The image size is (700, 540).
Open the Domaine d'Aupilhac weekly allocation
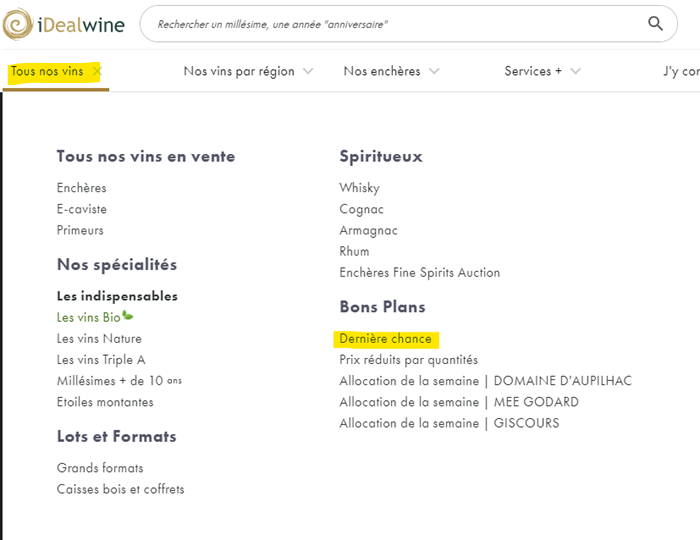pos(486,381)
